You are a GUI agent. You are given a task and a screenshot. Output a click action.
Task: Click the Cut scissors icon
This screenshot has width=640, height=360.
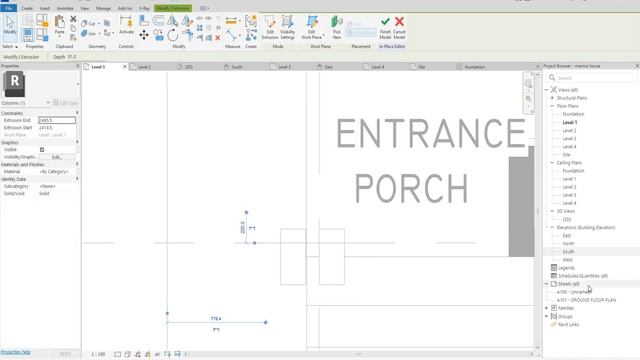73,19
